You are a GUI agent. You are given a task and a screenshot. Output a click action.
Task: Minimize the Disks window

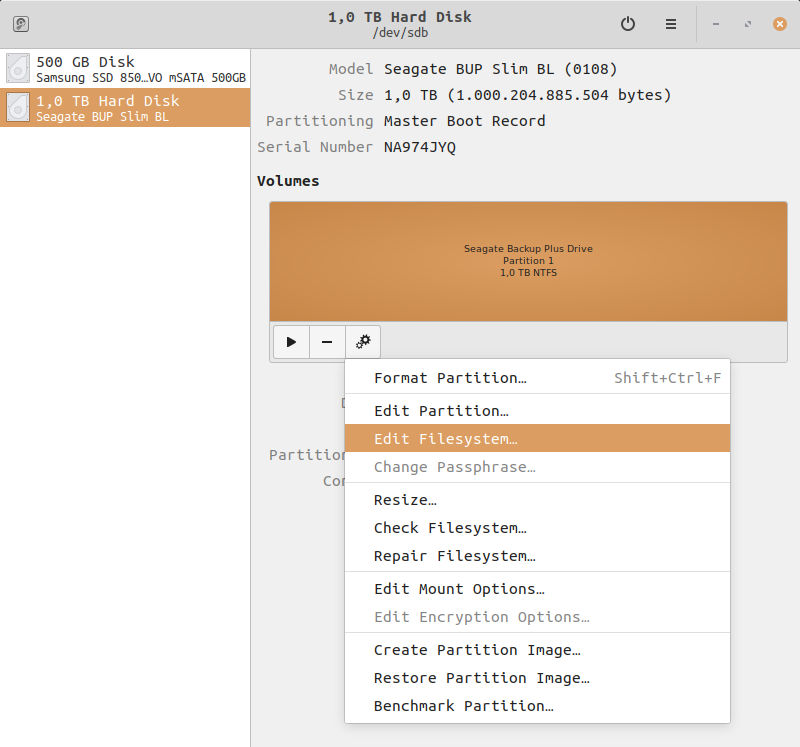coord(716,24)
